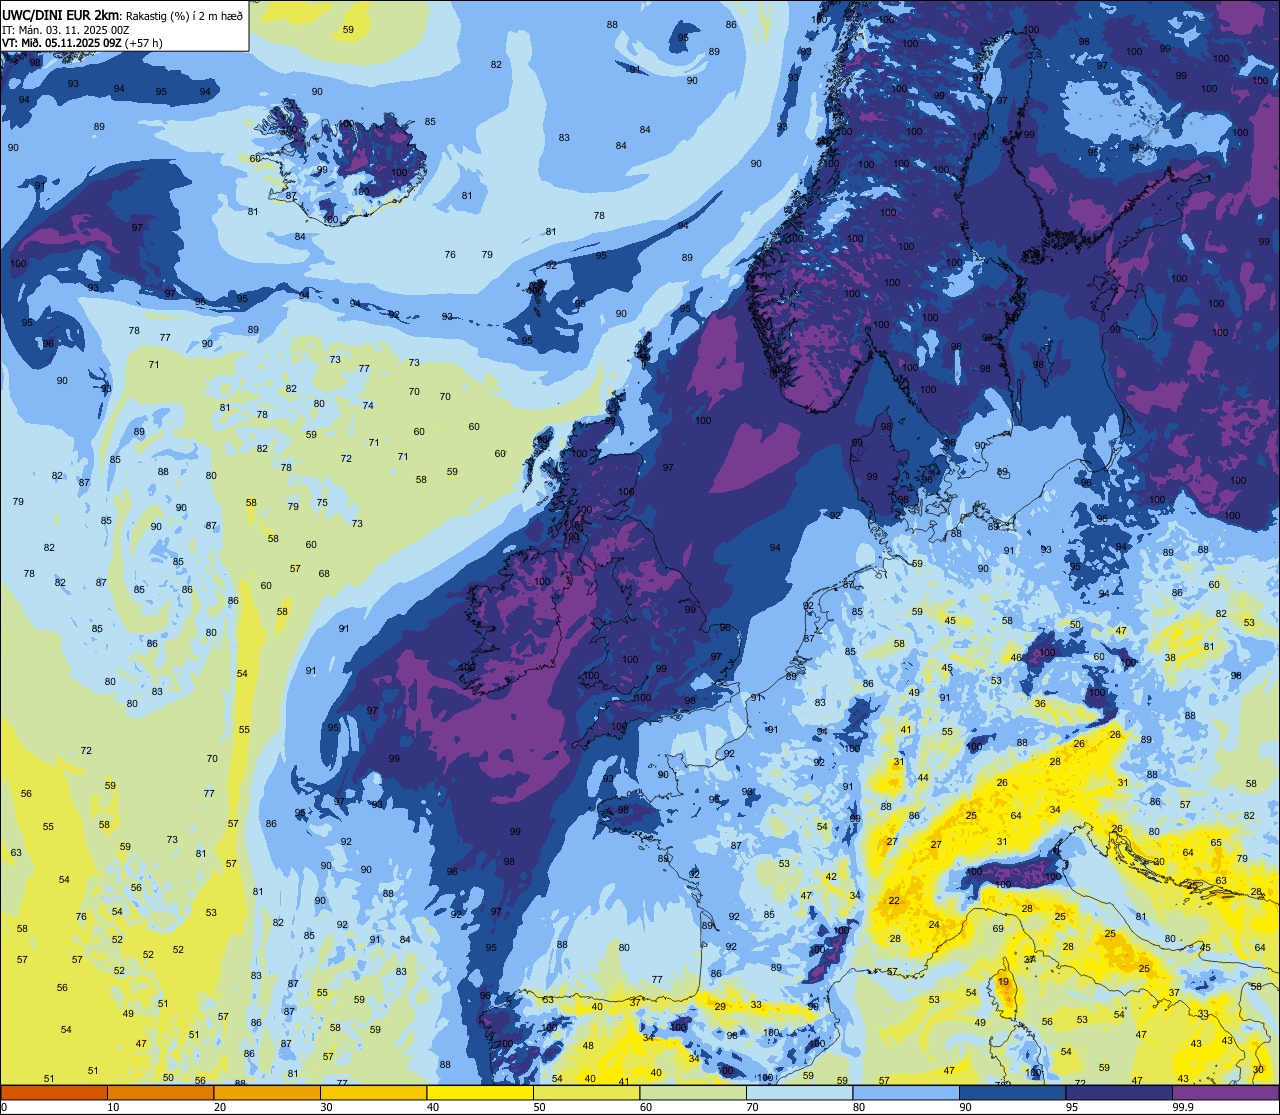Click the legend scale label 70

pyautogui.click(x=753, y=1107)
